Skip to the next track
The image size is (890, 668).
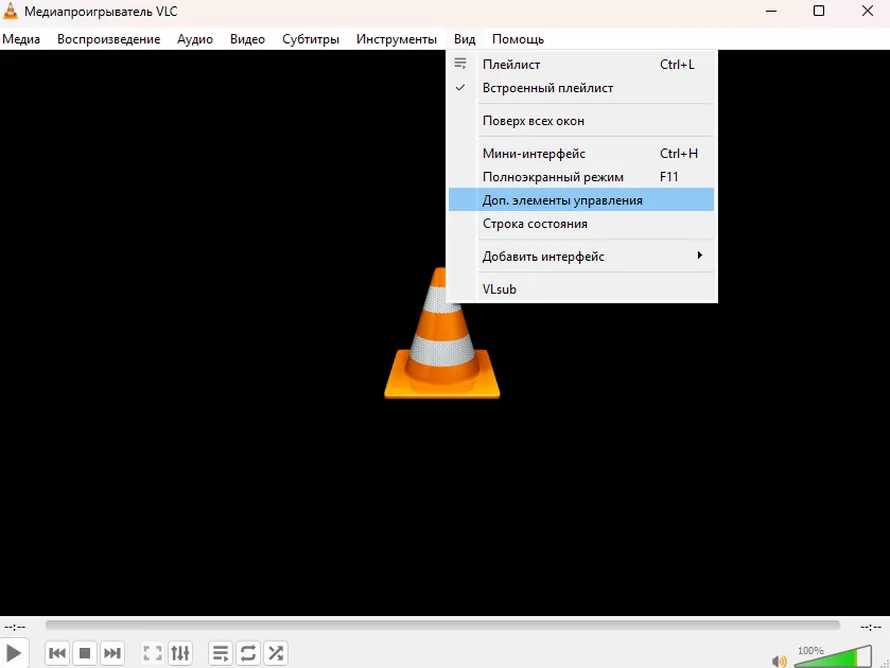pyautogui.click(x=112, y=653)
